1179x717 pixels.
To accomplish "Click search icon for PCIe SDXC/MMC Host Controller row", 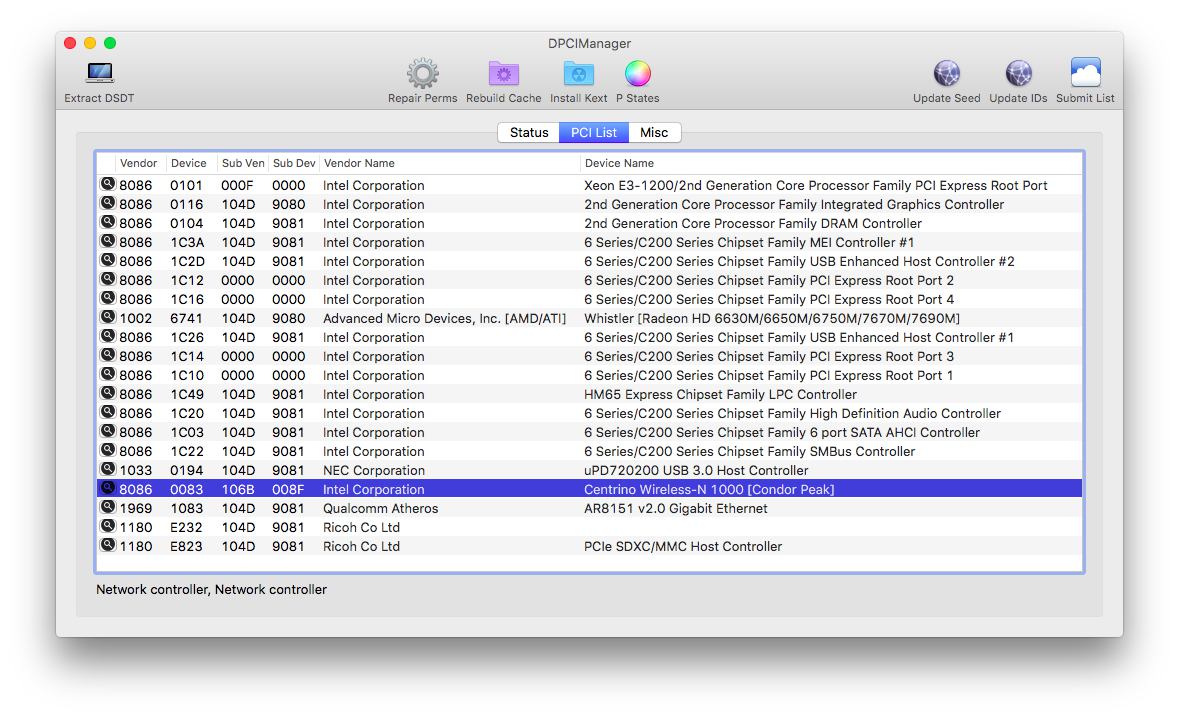I will click(x=108, y=545).
